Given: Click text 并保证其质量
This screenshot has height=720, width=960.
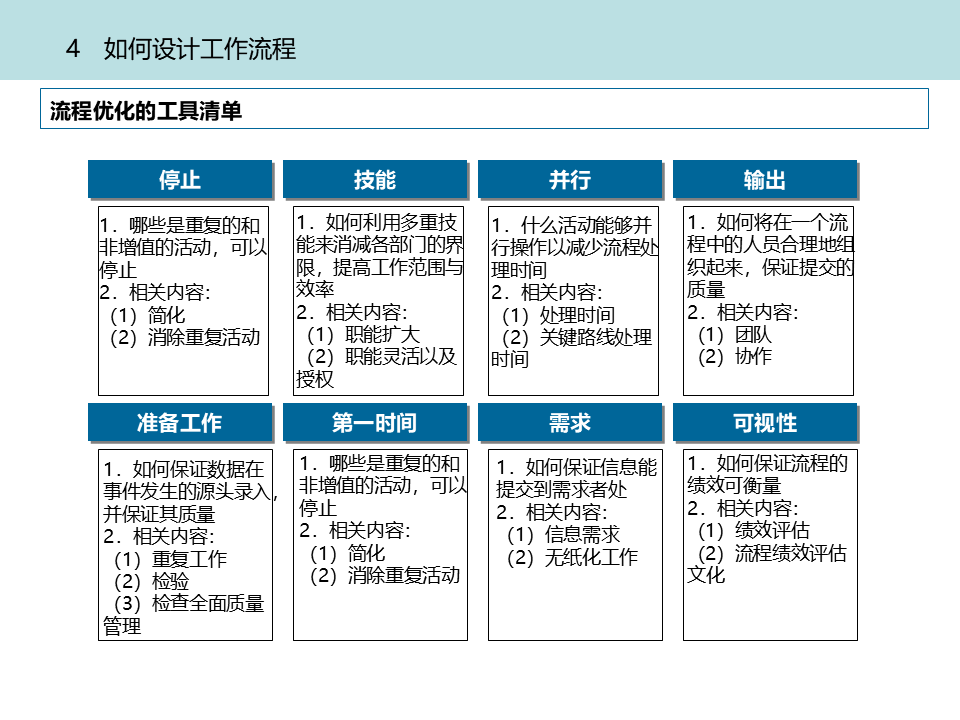Looking at the screenshot, I should pos(159,514).
